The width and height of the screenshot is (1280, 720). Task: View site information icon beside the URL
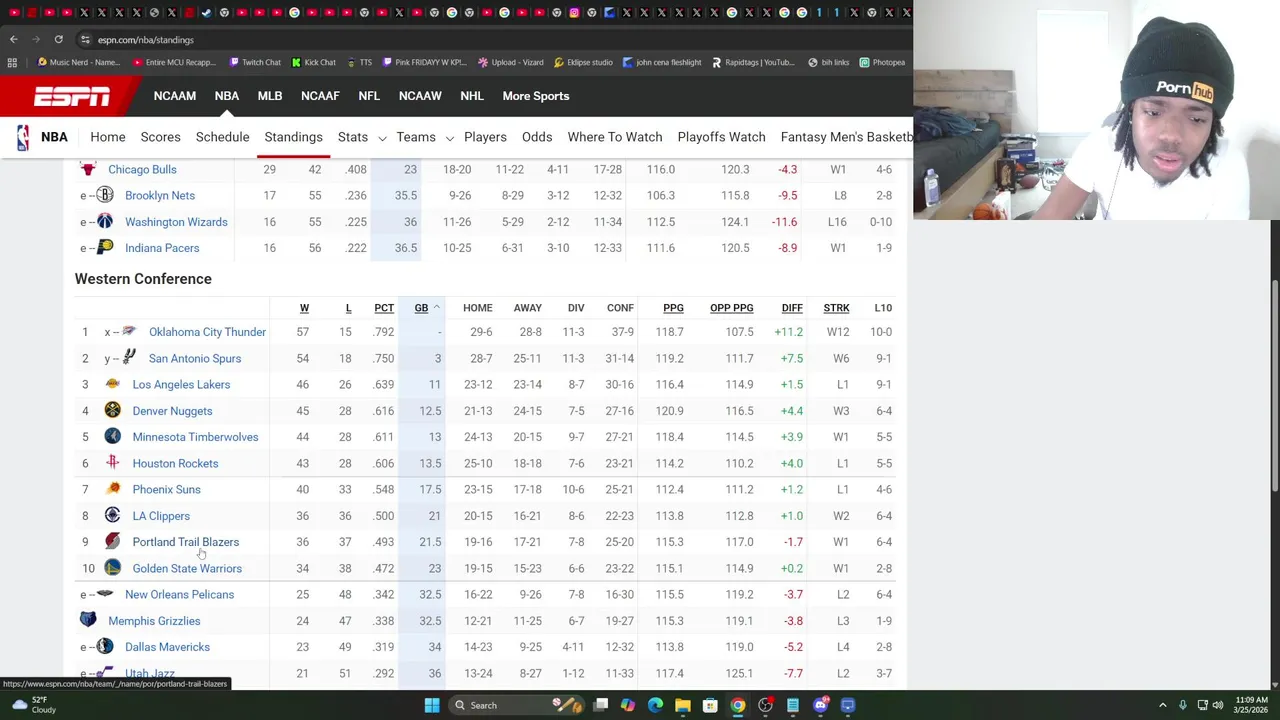click(85, 39)
